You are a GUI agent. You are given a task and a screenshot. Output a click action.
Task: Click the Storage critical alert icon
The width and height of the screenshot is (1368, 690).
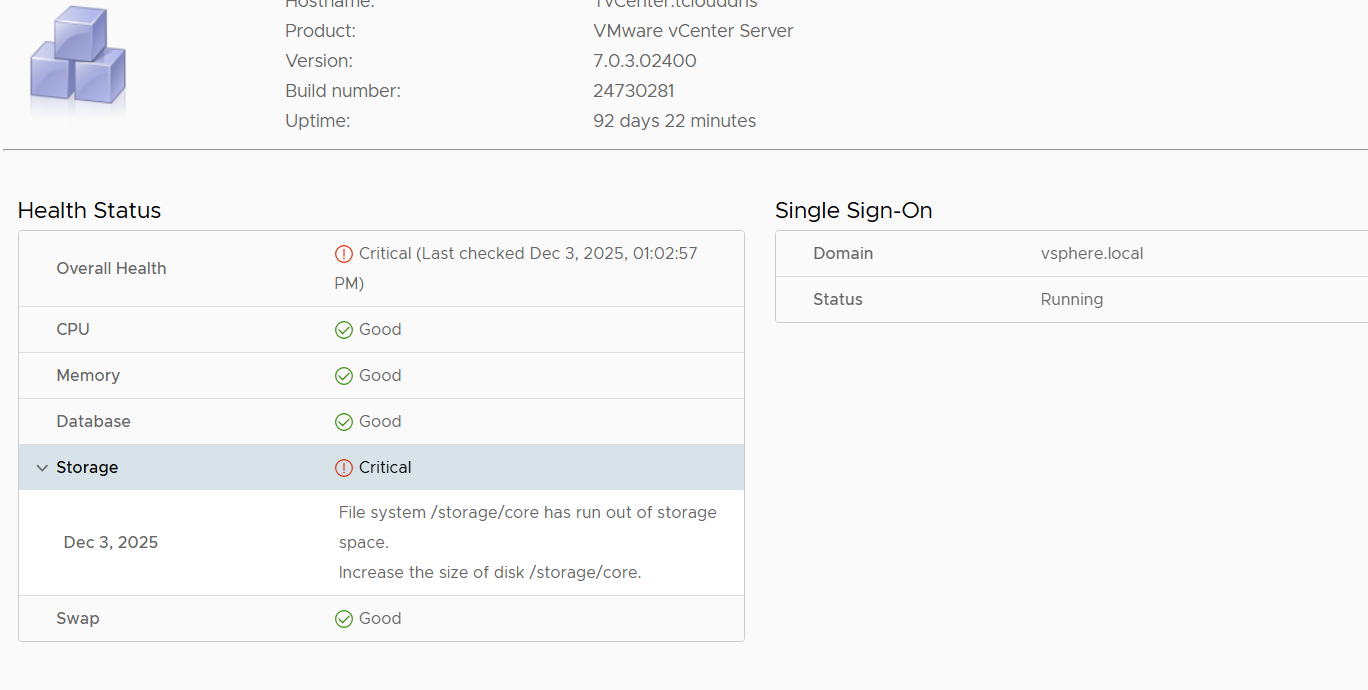tap(344, 468)
